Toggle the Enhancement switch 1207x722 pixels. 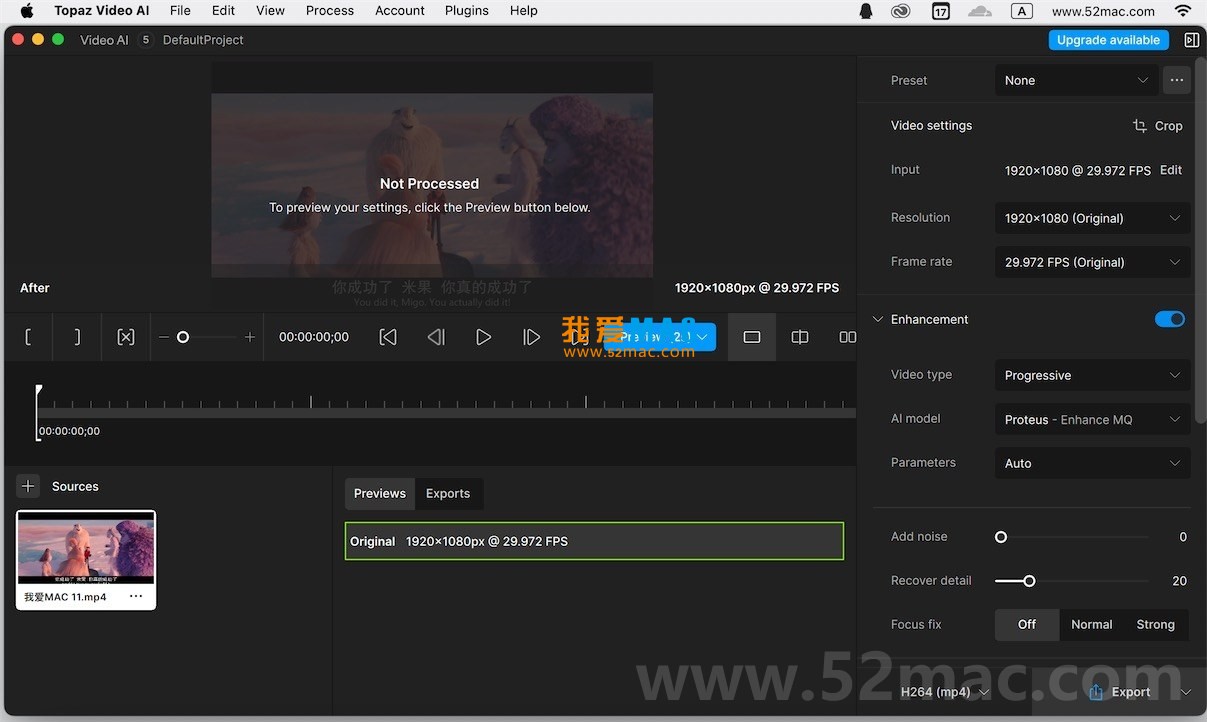tap(1170, 319)
